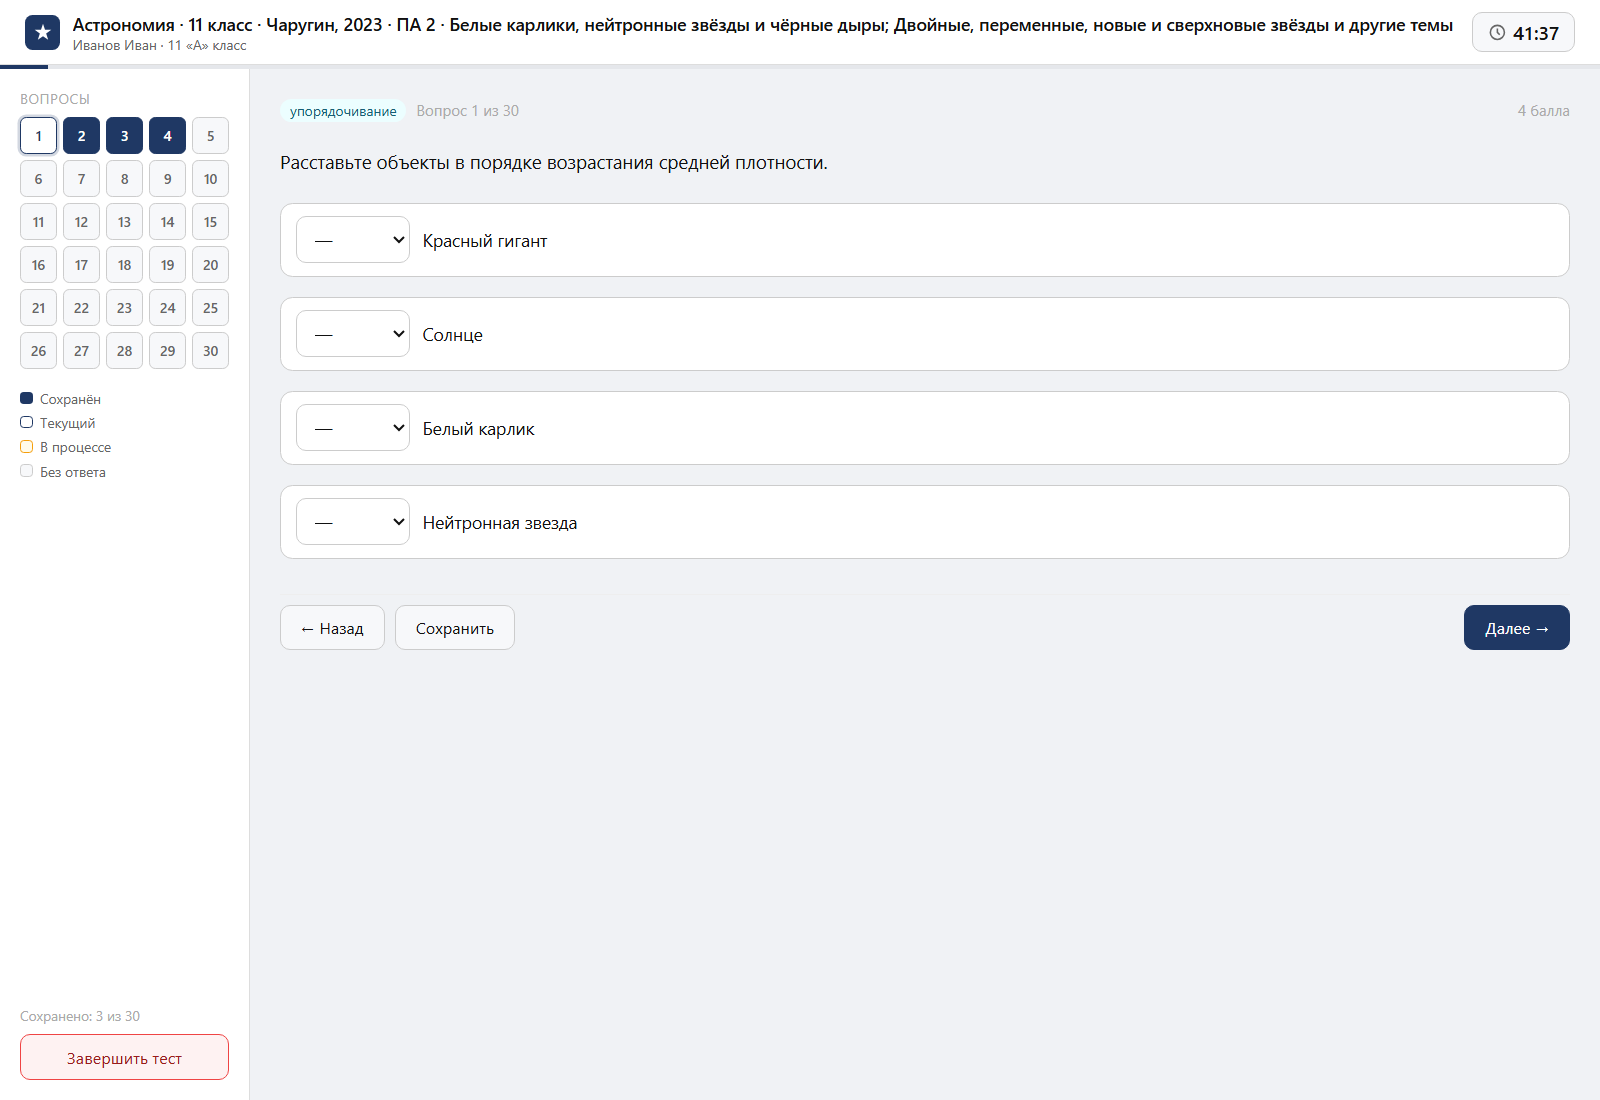Open order dropdown for Красный гигант

(x=353, y=240)
